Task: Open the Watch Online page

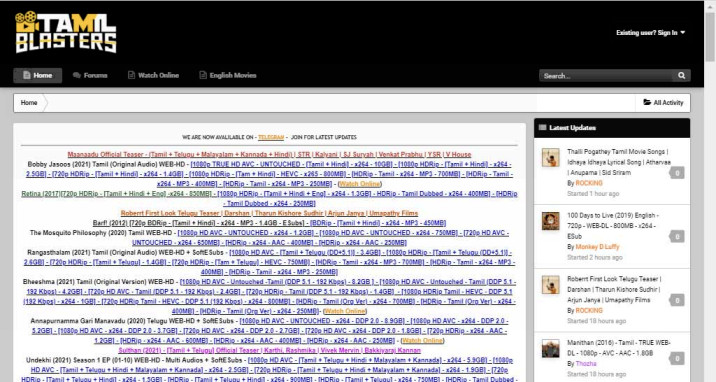Action: pyautogui.click(x=153, y=75)
